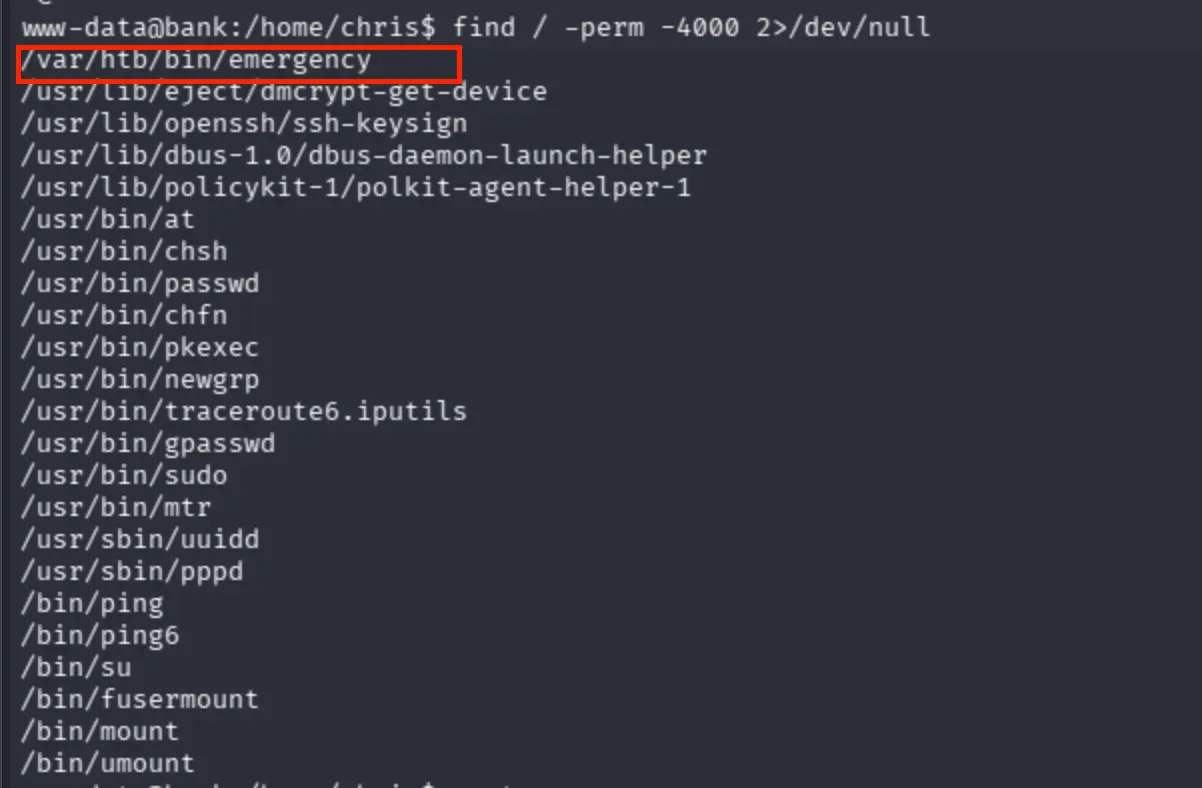The width and height of the screenshot is (1202, 788).
Task: Click the /usr/sbin/pppd entry
Action: tap(132, 571)
